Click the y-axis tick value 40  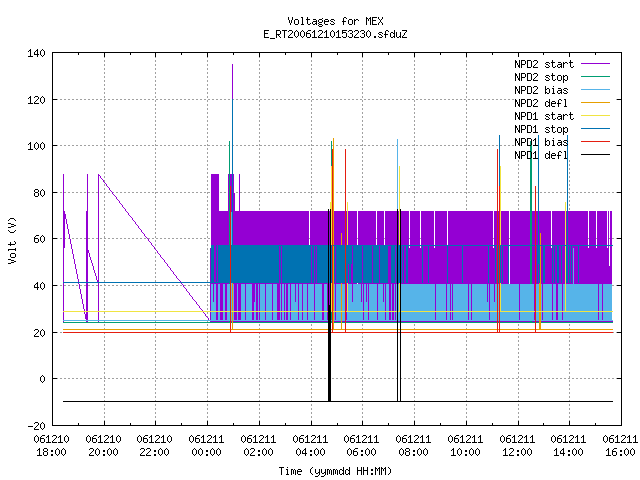[x=39, y=286]
